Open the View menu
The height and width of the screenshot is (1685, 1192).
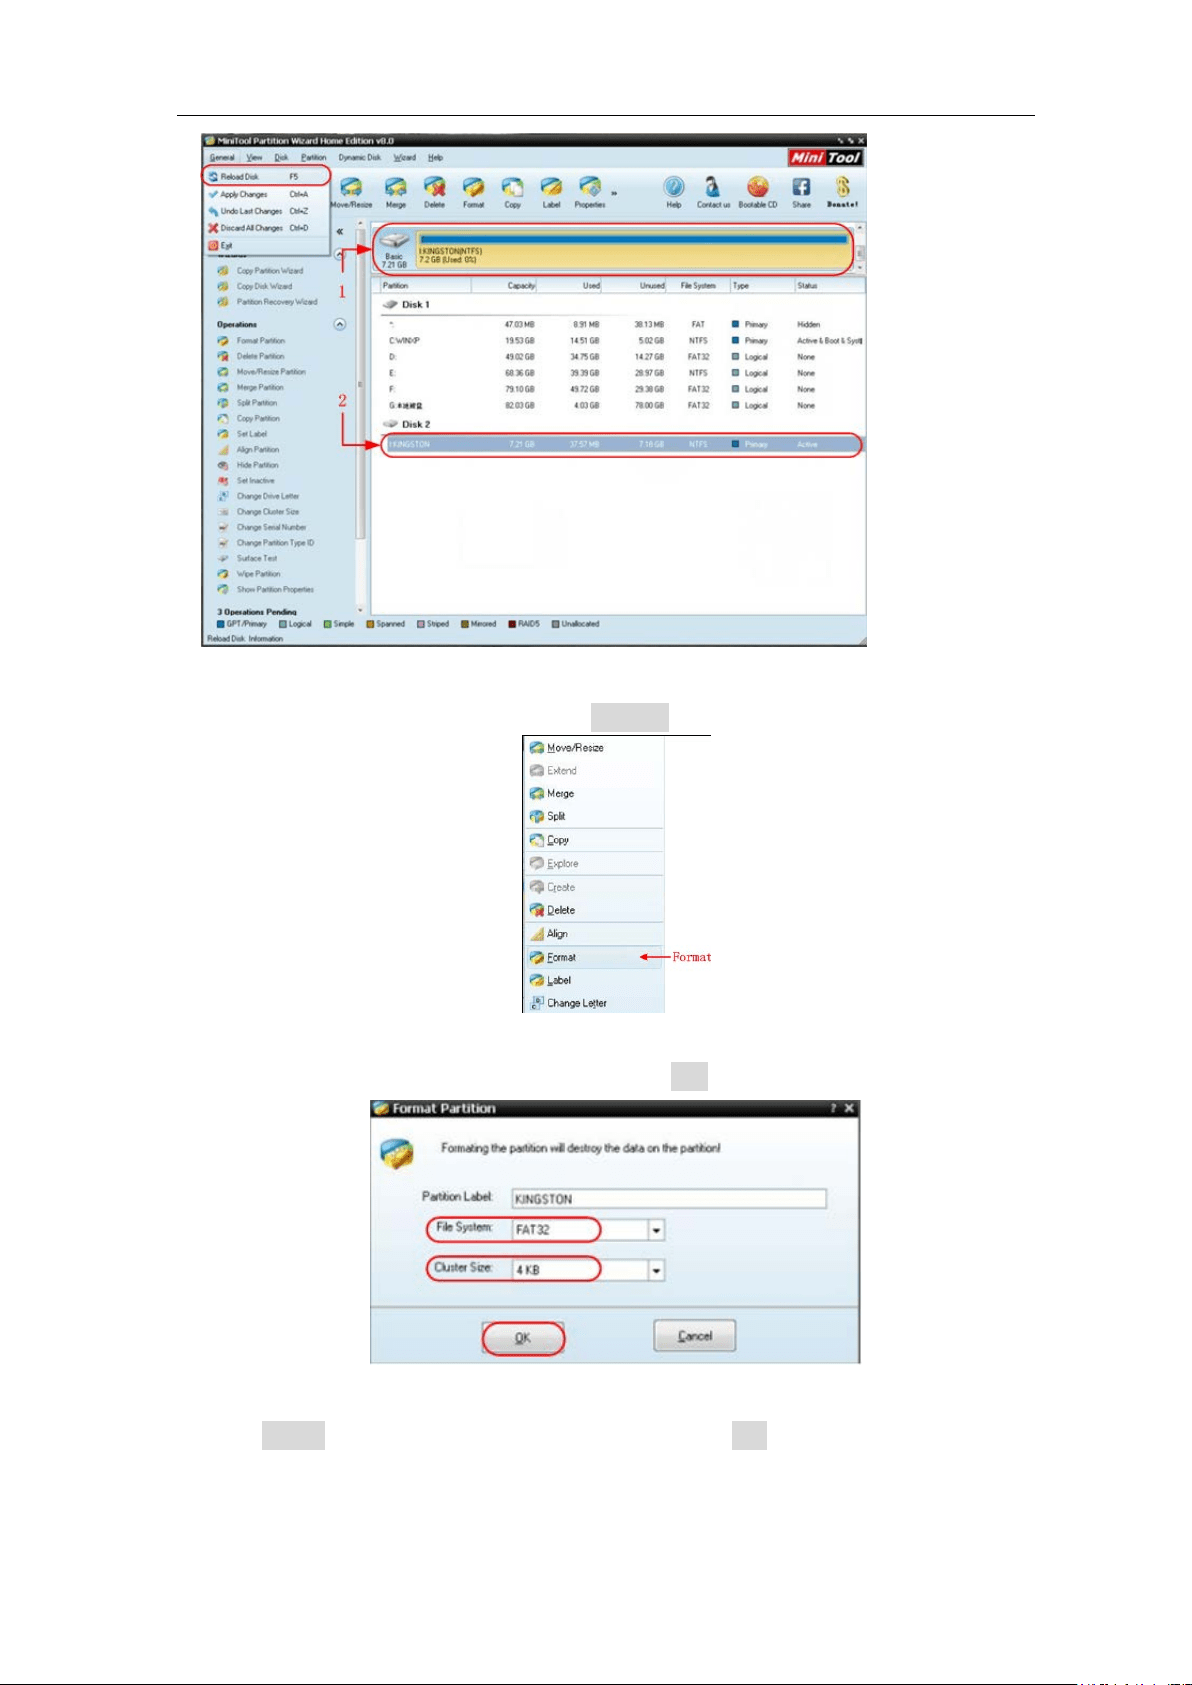click(x=255, y=157)
